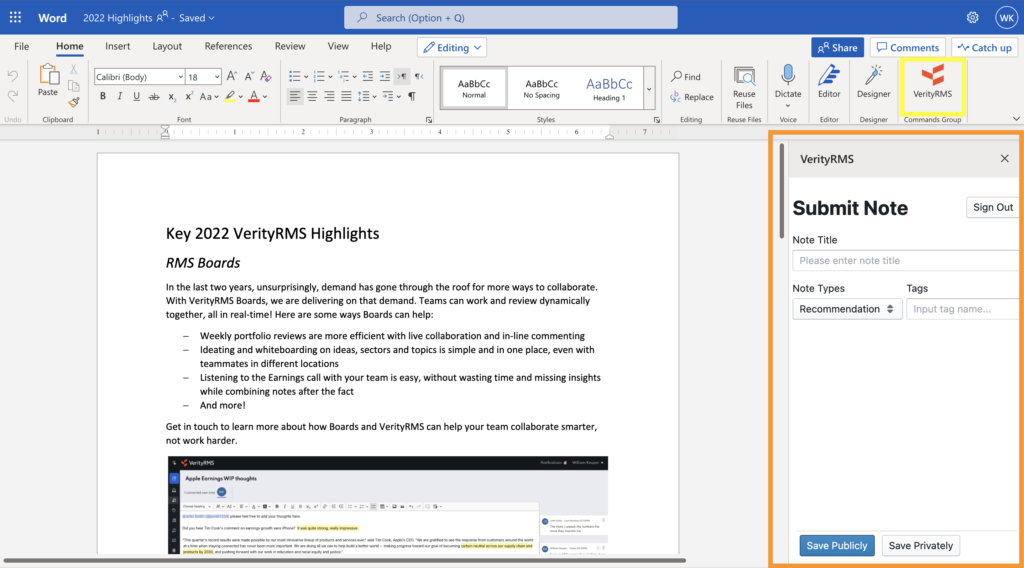The image size is (1024, 568).
Task: Click Save Publicly
Action: [x=837, y=546]
